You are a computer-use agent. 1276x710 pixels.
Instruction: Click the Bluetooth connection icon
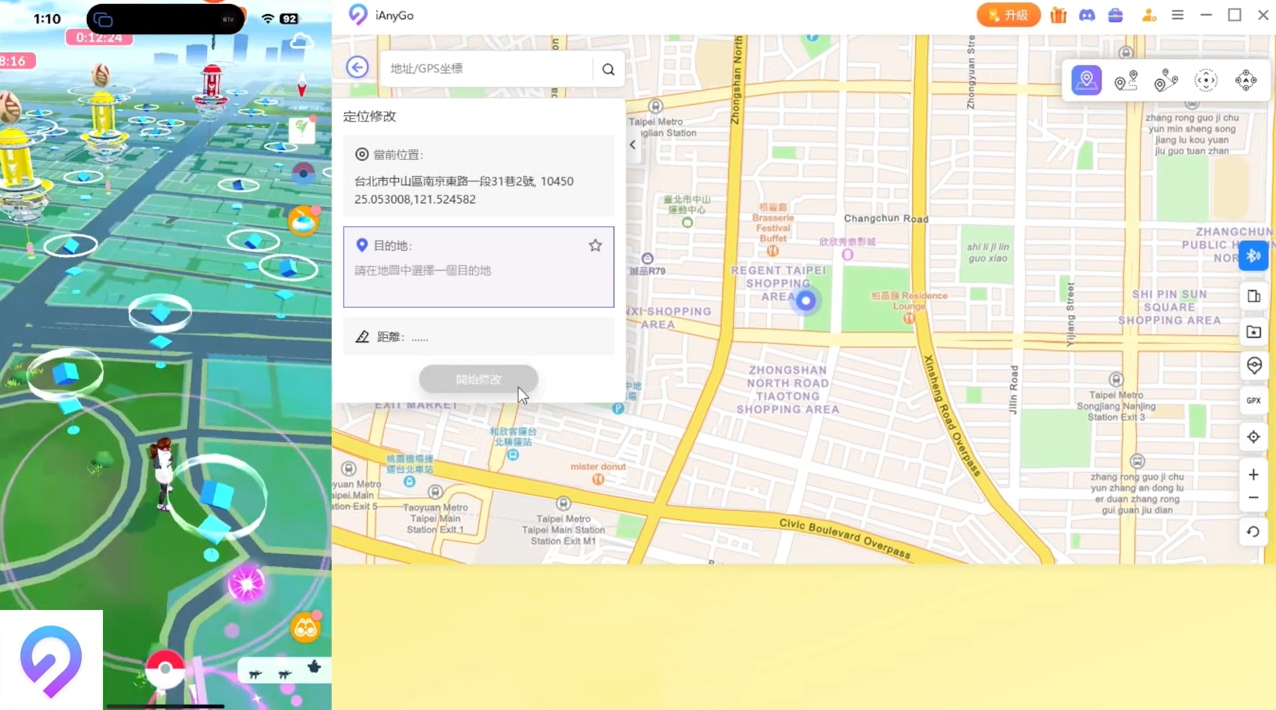pos(1254,256)
